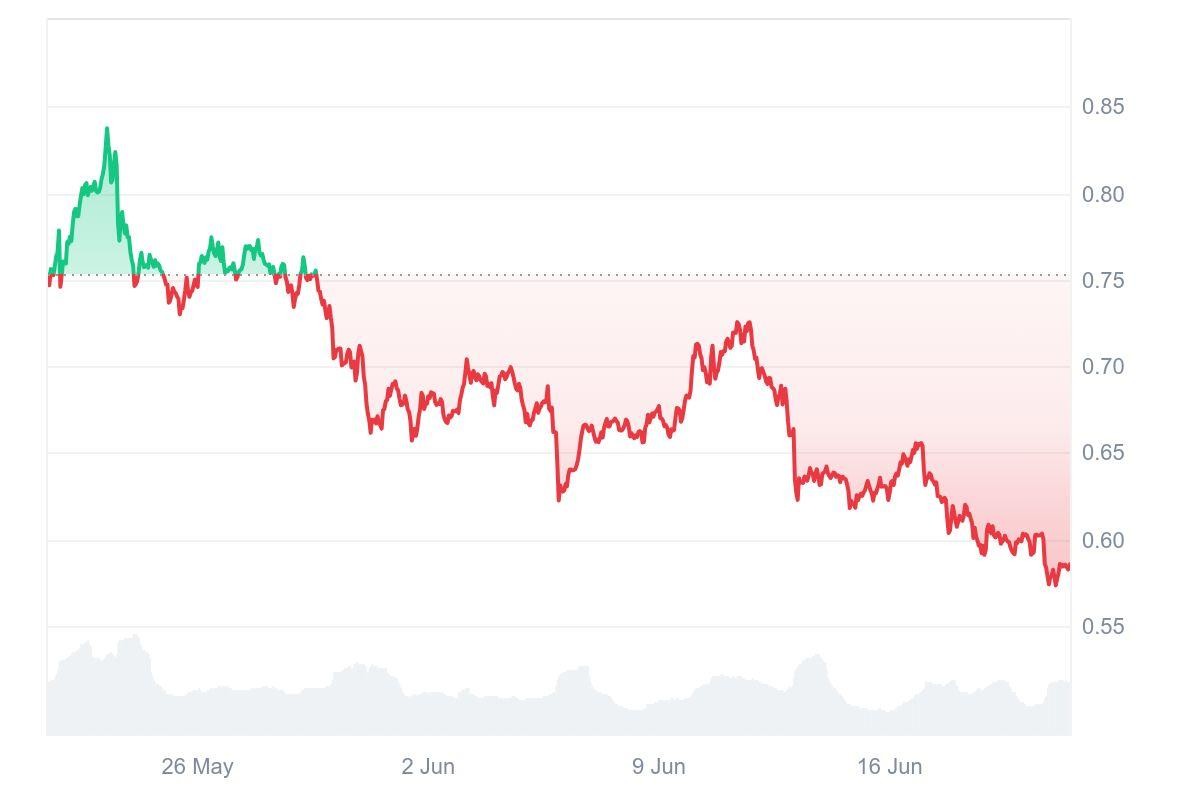
Task: Select the 16 Jun date label
Action: 889,767
